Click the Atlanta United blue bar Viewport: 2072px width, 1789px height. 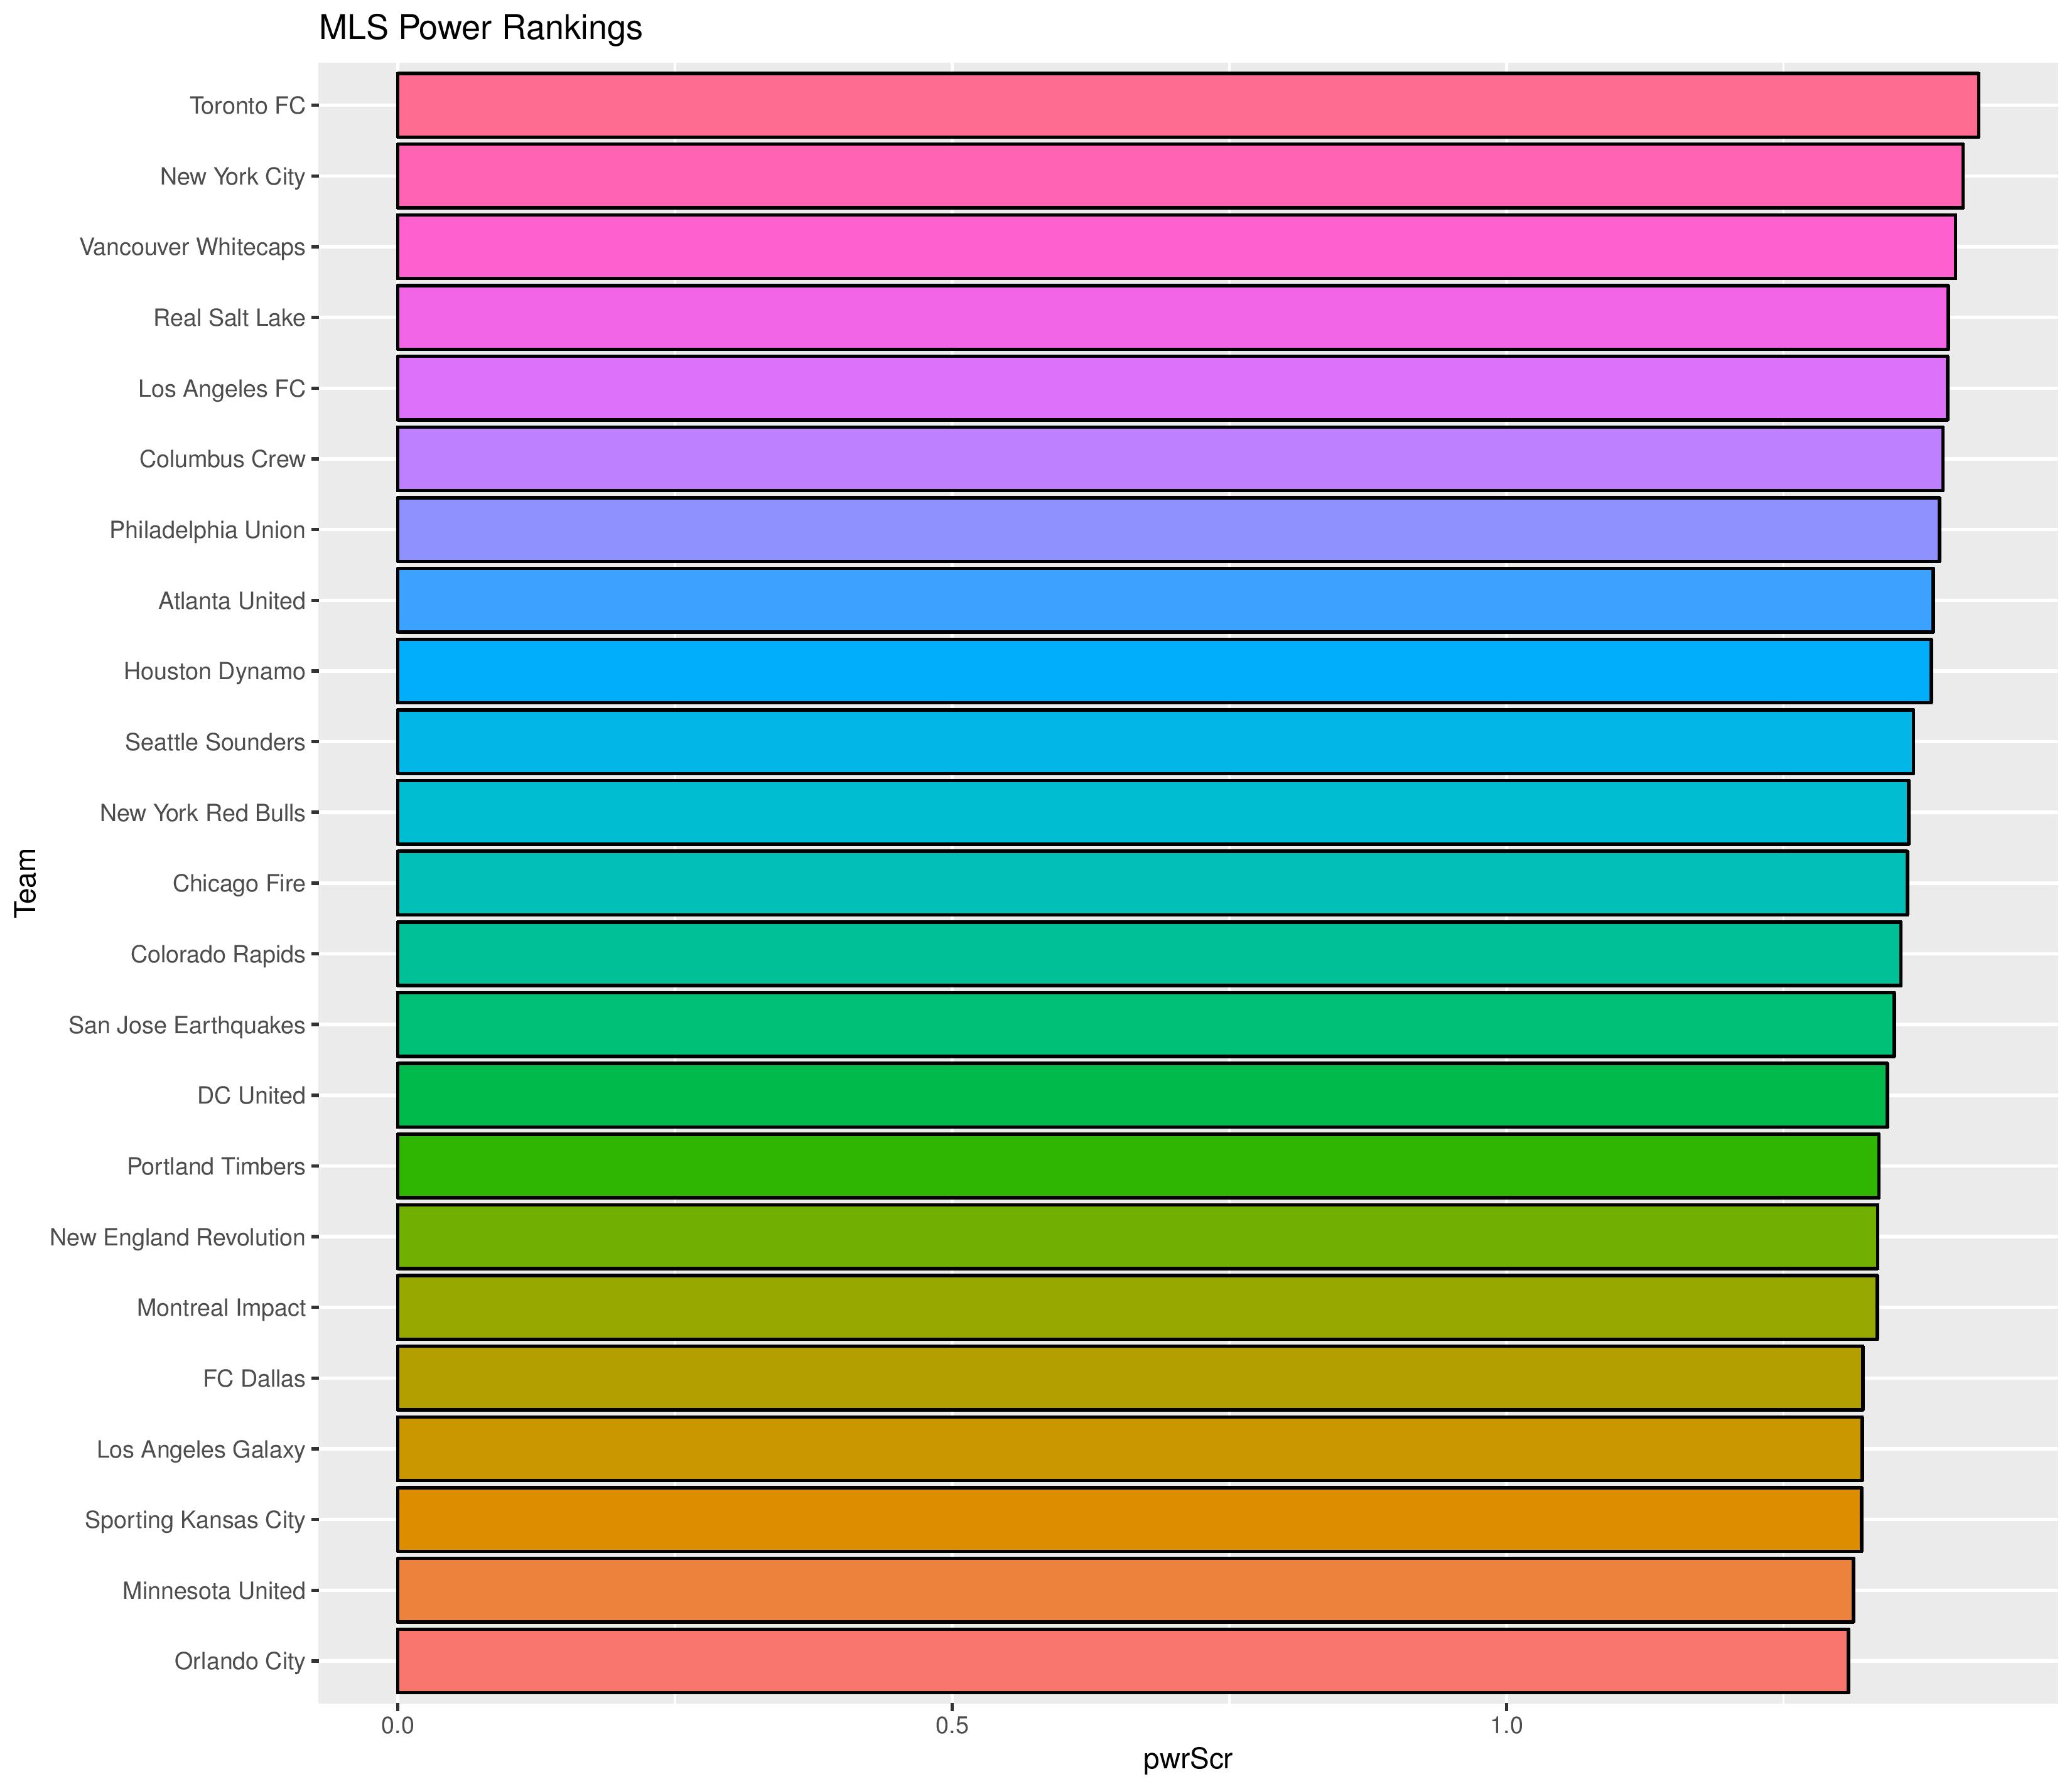[x=1165, y=600]
